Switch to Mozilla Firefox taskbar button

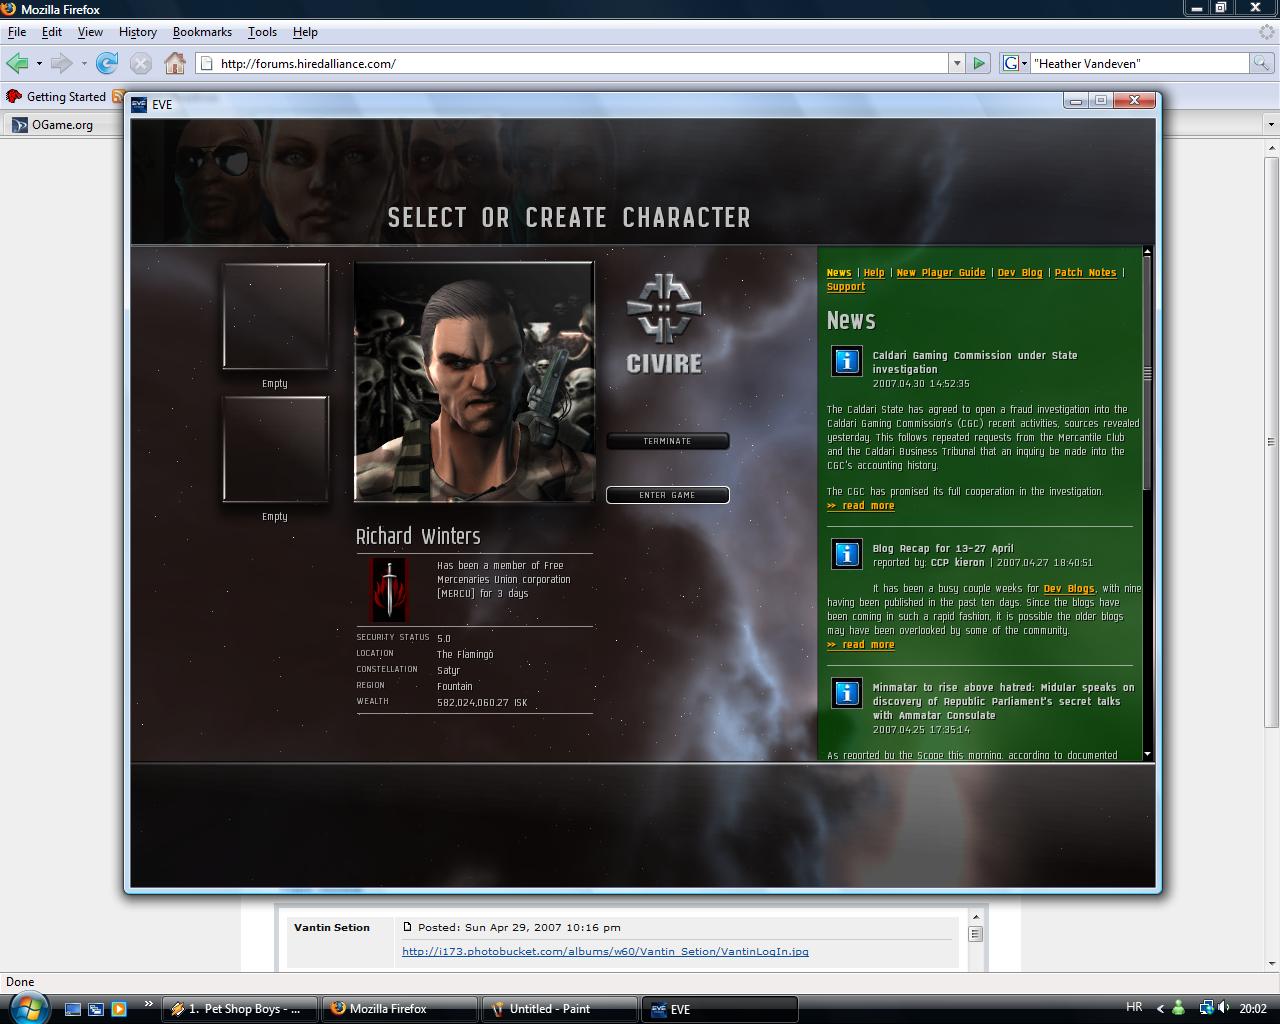click(402, 1009)
